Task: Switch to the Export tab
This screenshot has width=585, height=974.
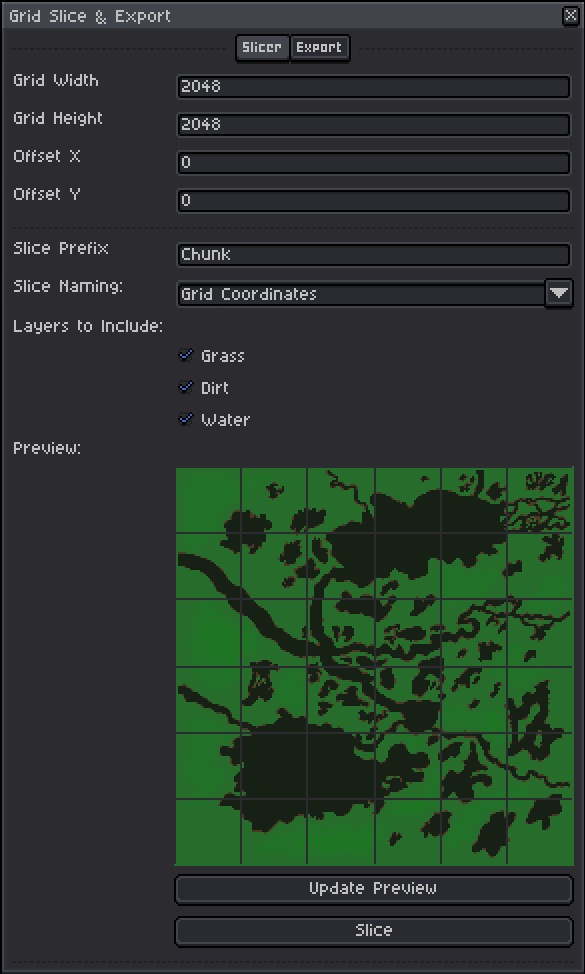Action: point(319,48)
